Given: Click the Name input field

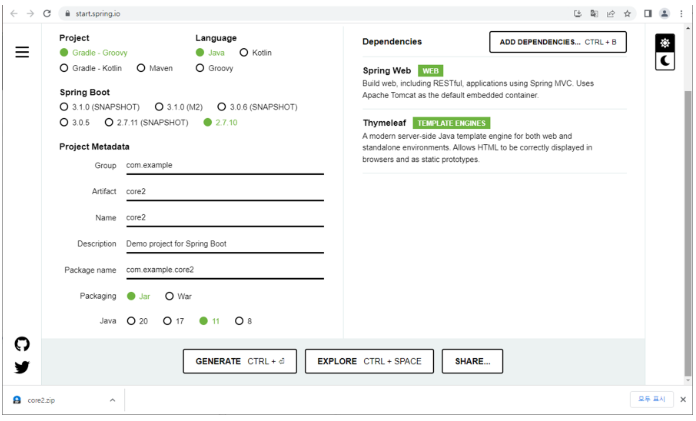Looking at the screenshot, I should pyautogui.click(x=225, y=218).
